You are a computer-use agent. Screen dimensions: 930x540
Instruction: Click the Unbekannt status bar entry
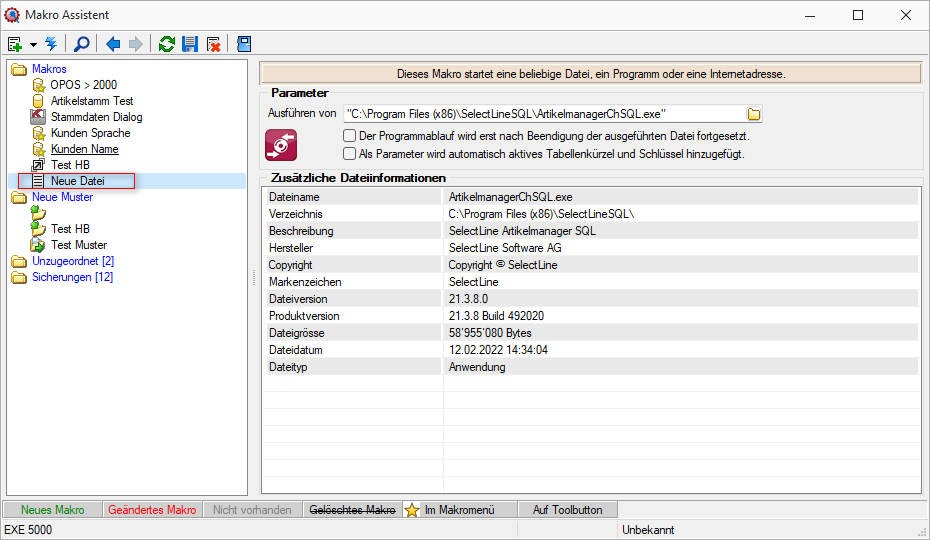pyautogui.click(x=648, y=530)
